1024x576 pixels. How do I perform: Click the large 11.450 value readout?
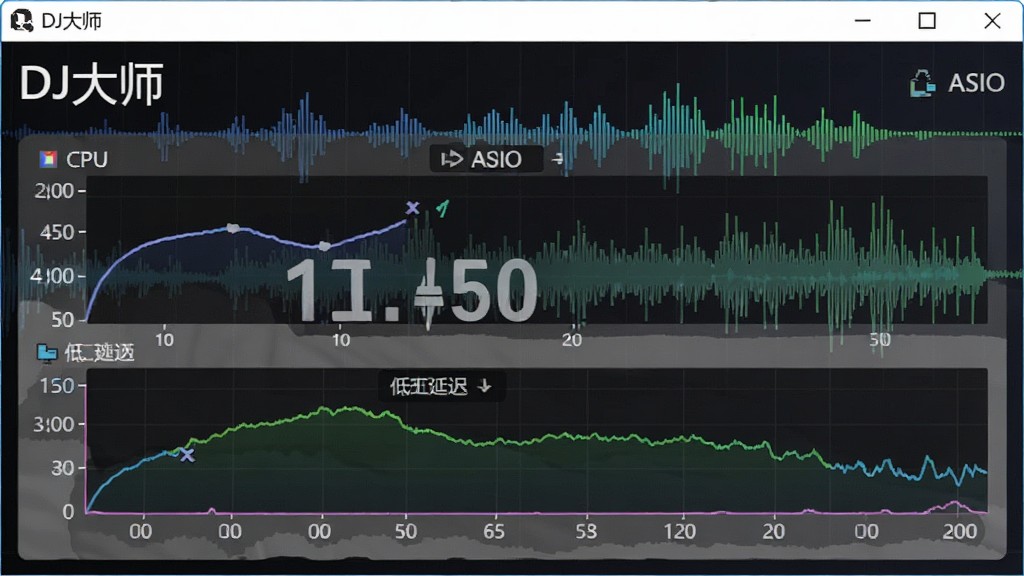[x=411, y=290]
